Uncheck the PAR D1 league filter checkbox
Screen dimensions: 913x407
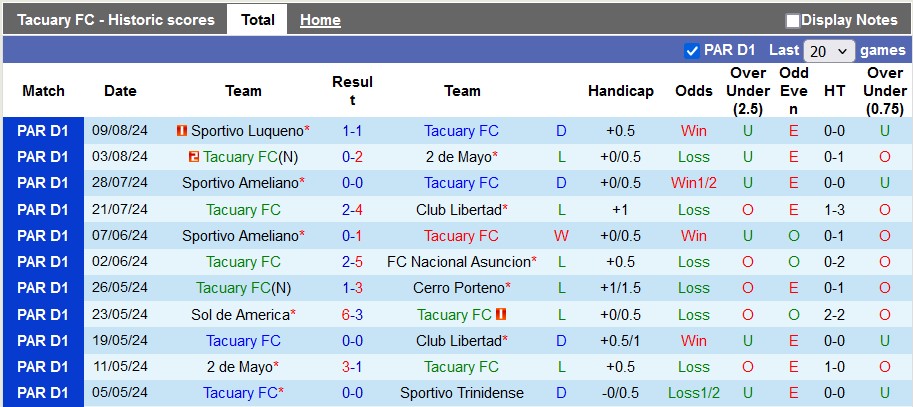point(691,50)
